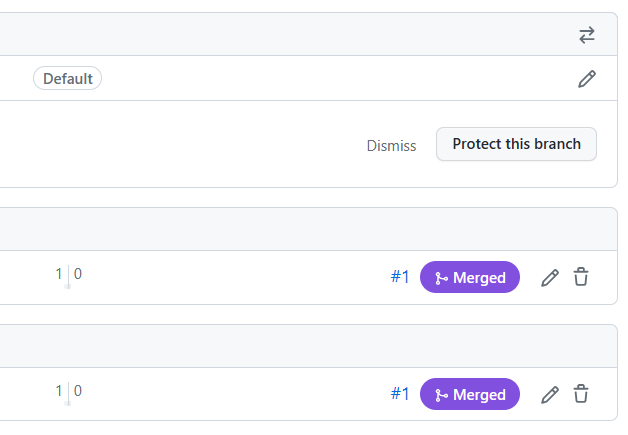Click the ahead count "0" in the bottom panel
Screen dimensions: 628x435
(77, 390)
